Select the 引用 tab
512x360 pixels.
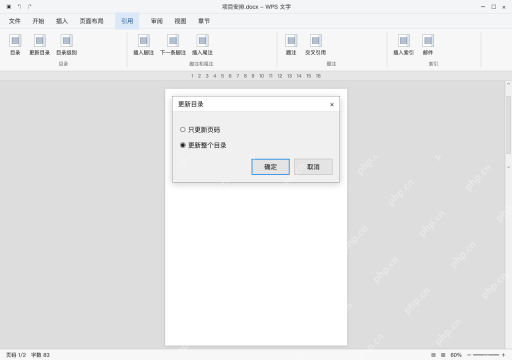[127, 21]
